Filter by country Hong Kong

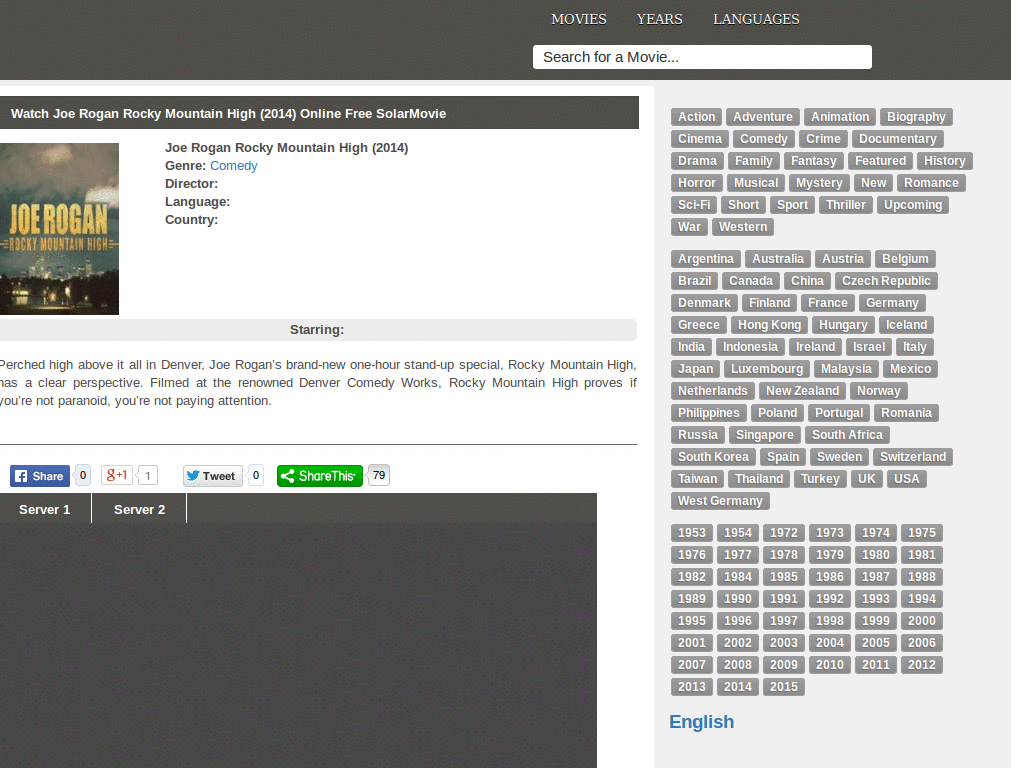click(769, 325)
